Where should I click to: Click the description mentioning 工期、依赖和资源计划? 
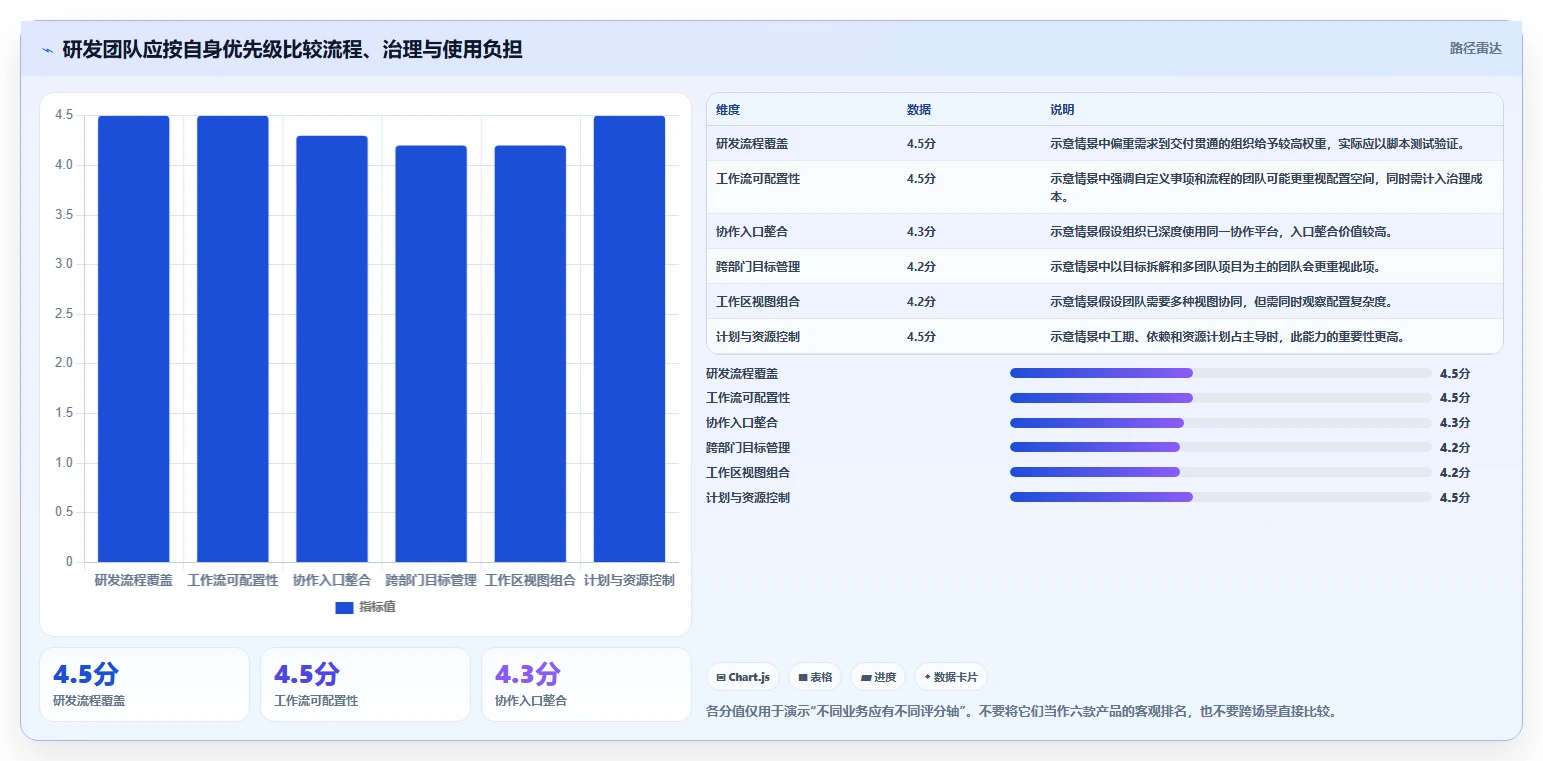1227,337
